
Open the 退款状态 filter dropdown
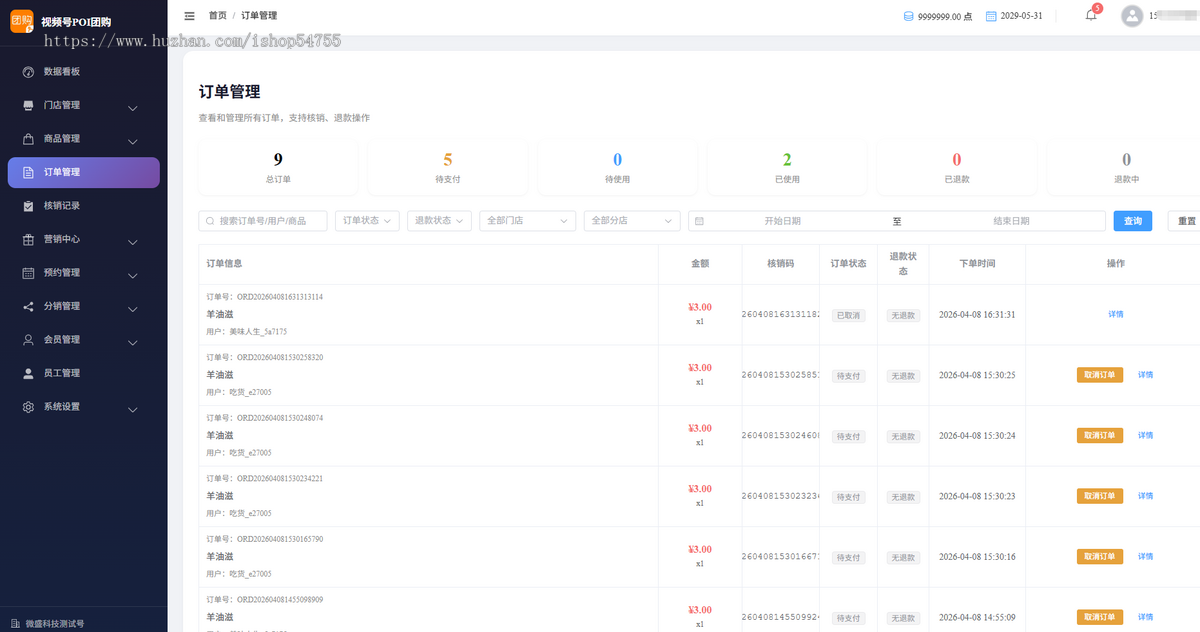tap(439, 221)
